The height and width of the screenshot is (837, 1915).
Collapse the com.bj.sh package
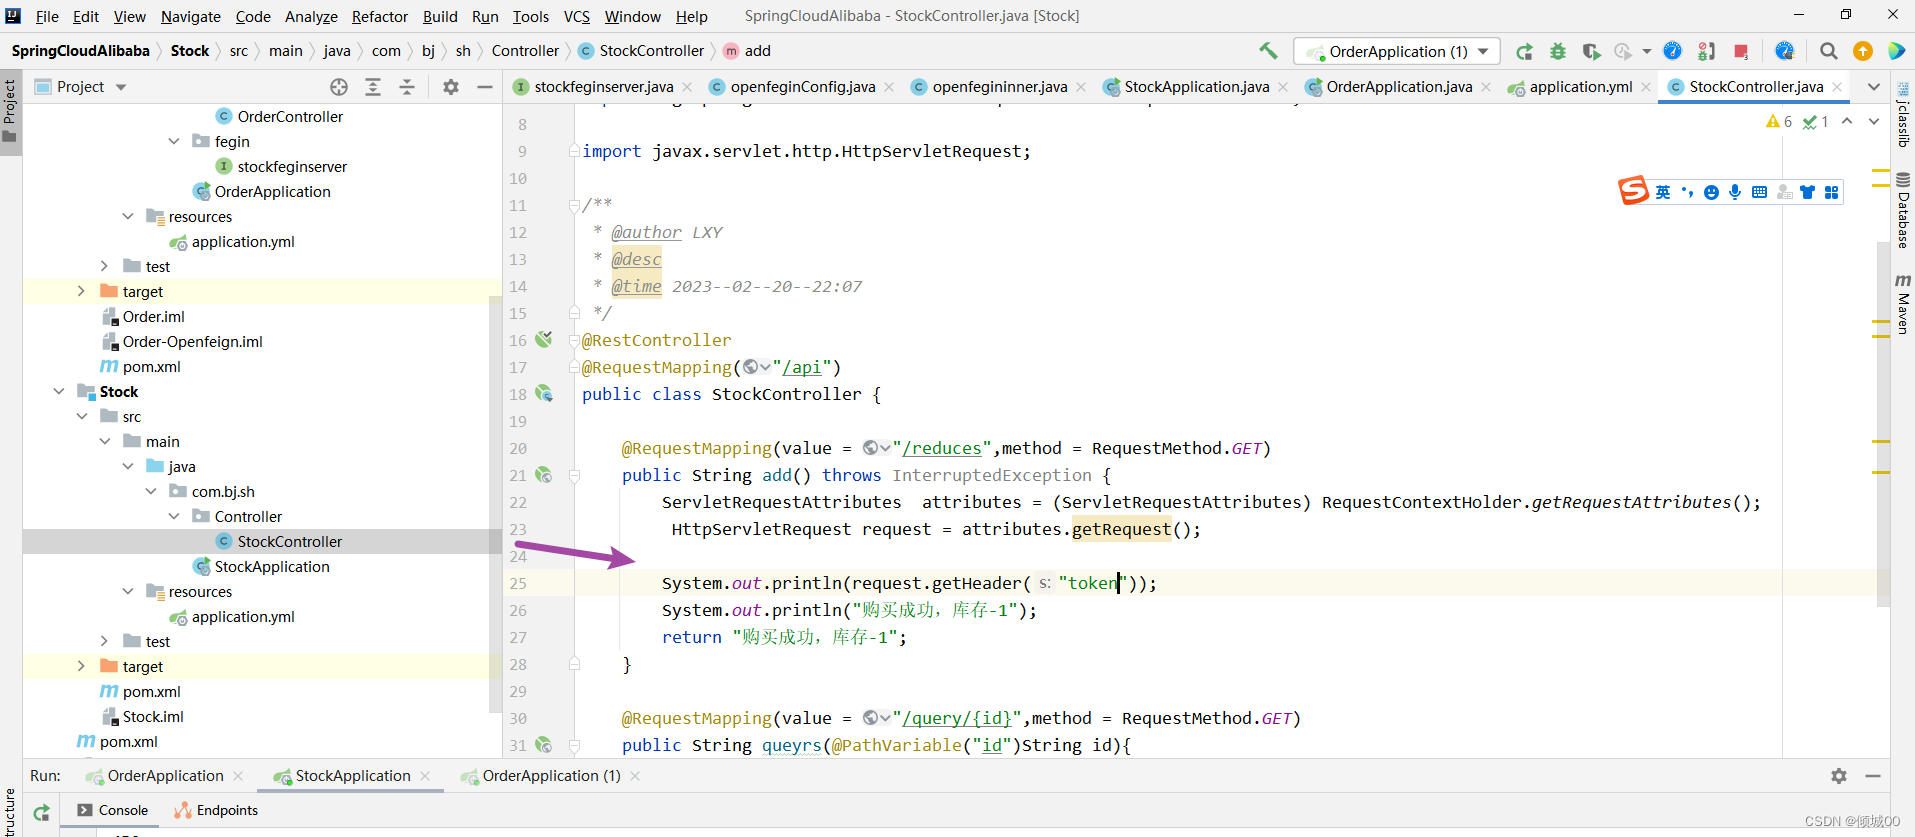click(x=151, y=491)
